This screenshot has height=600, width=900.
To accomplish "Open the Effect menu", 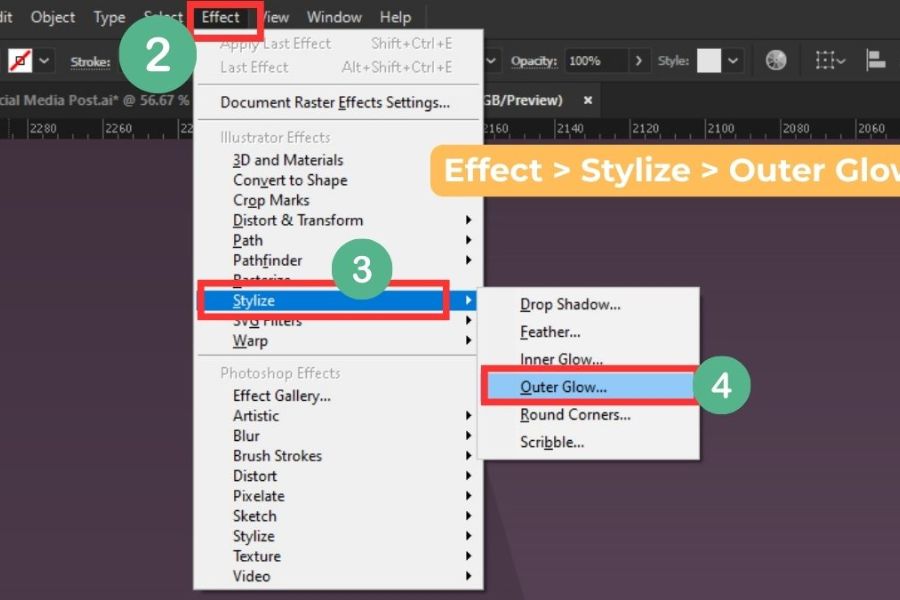I will [221, 17].
